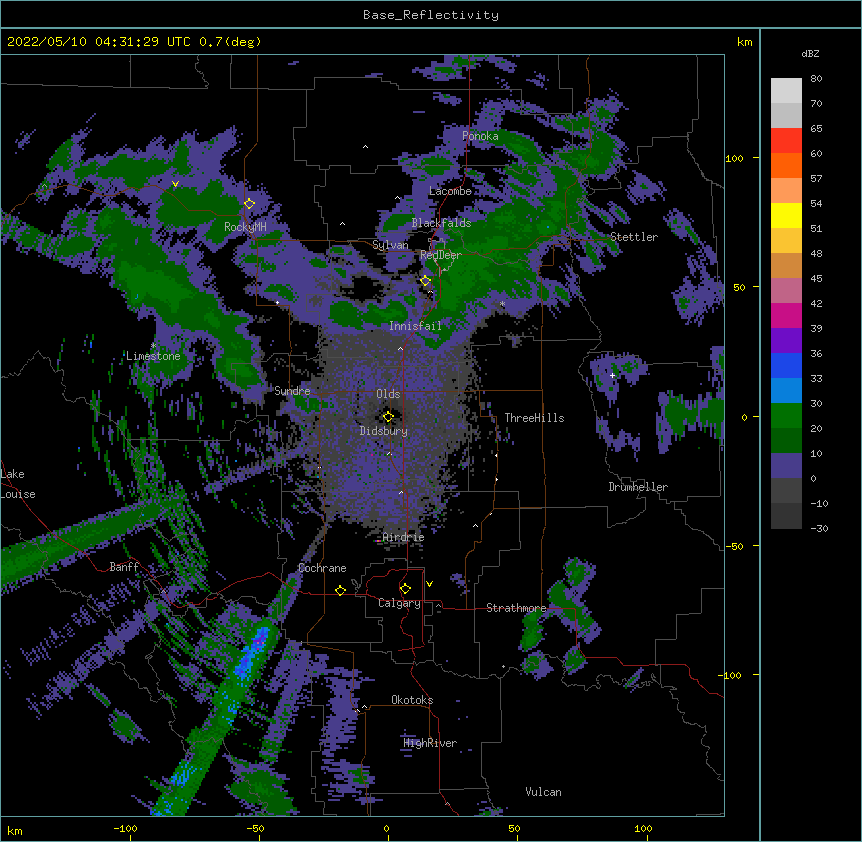Click the Stettler city label
This screenshot has height=842, width=862.
click(x=634, y=237)
